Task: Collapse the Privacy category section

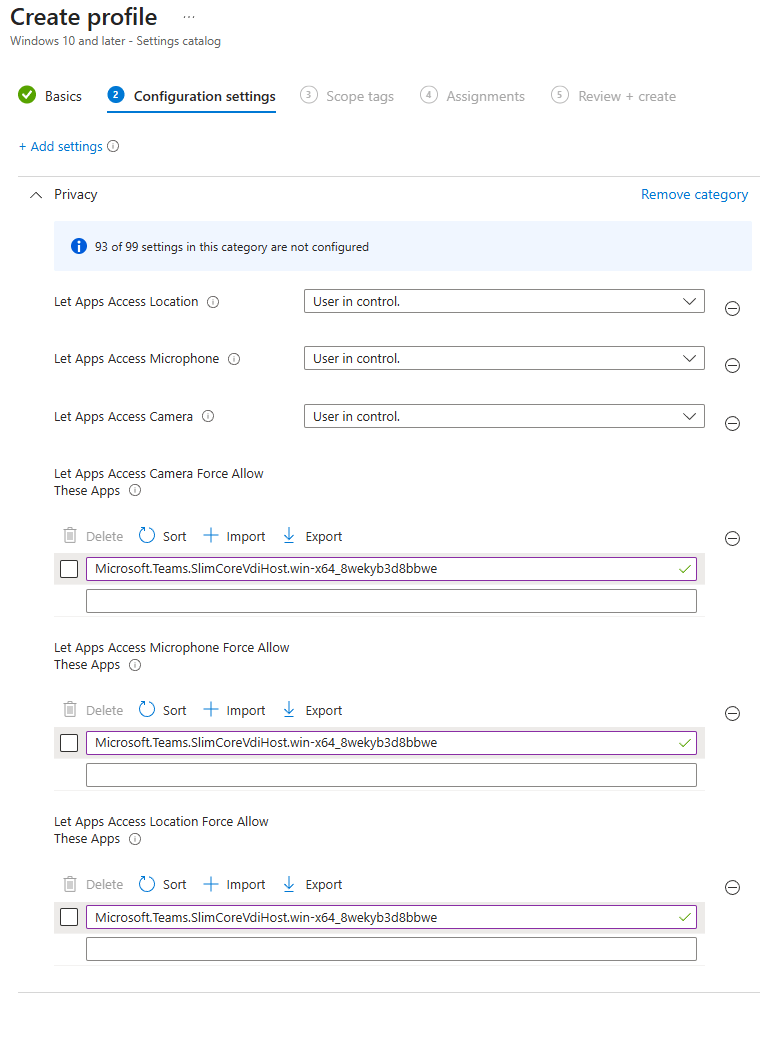Action: (x=37, y=195)
